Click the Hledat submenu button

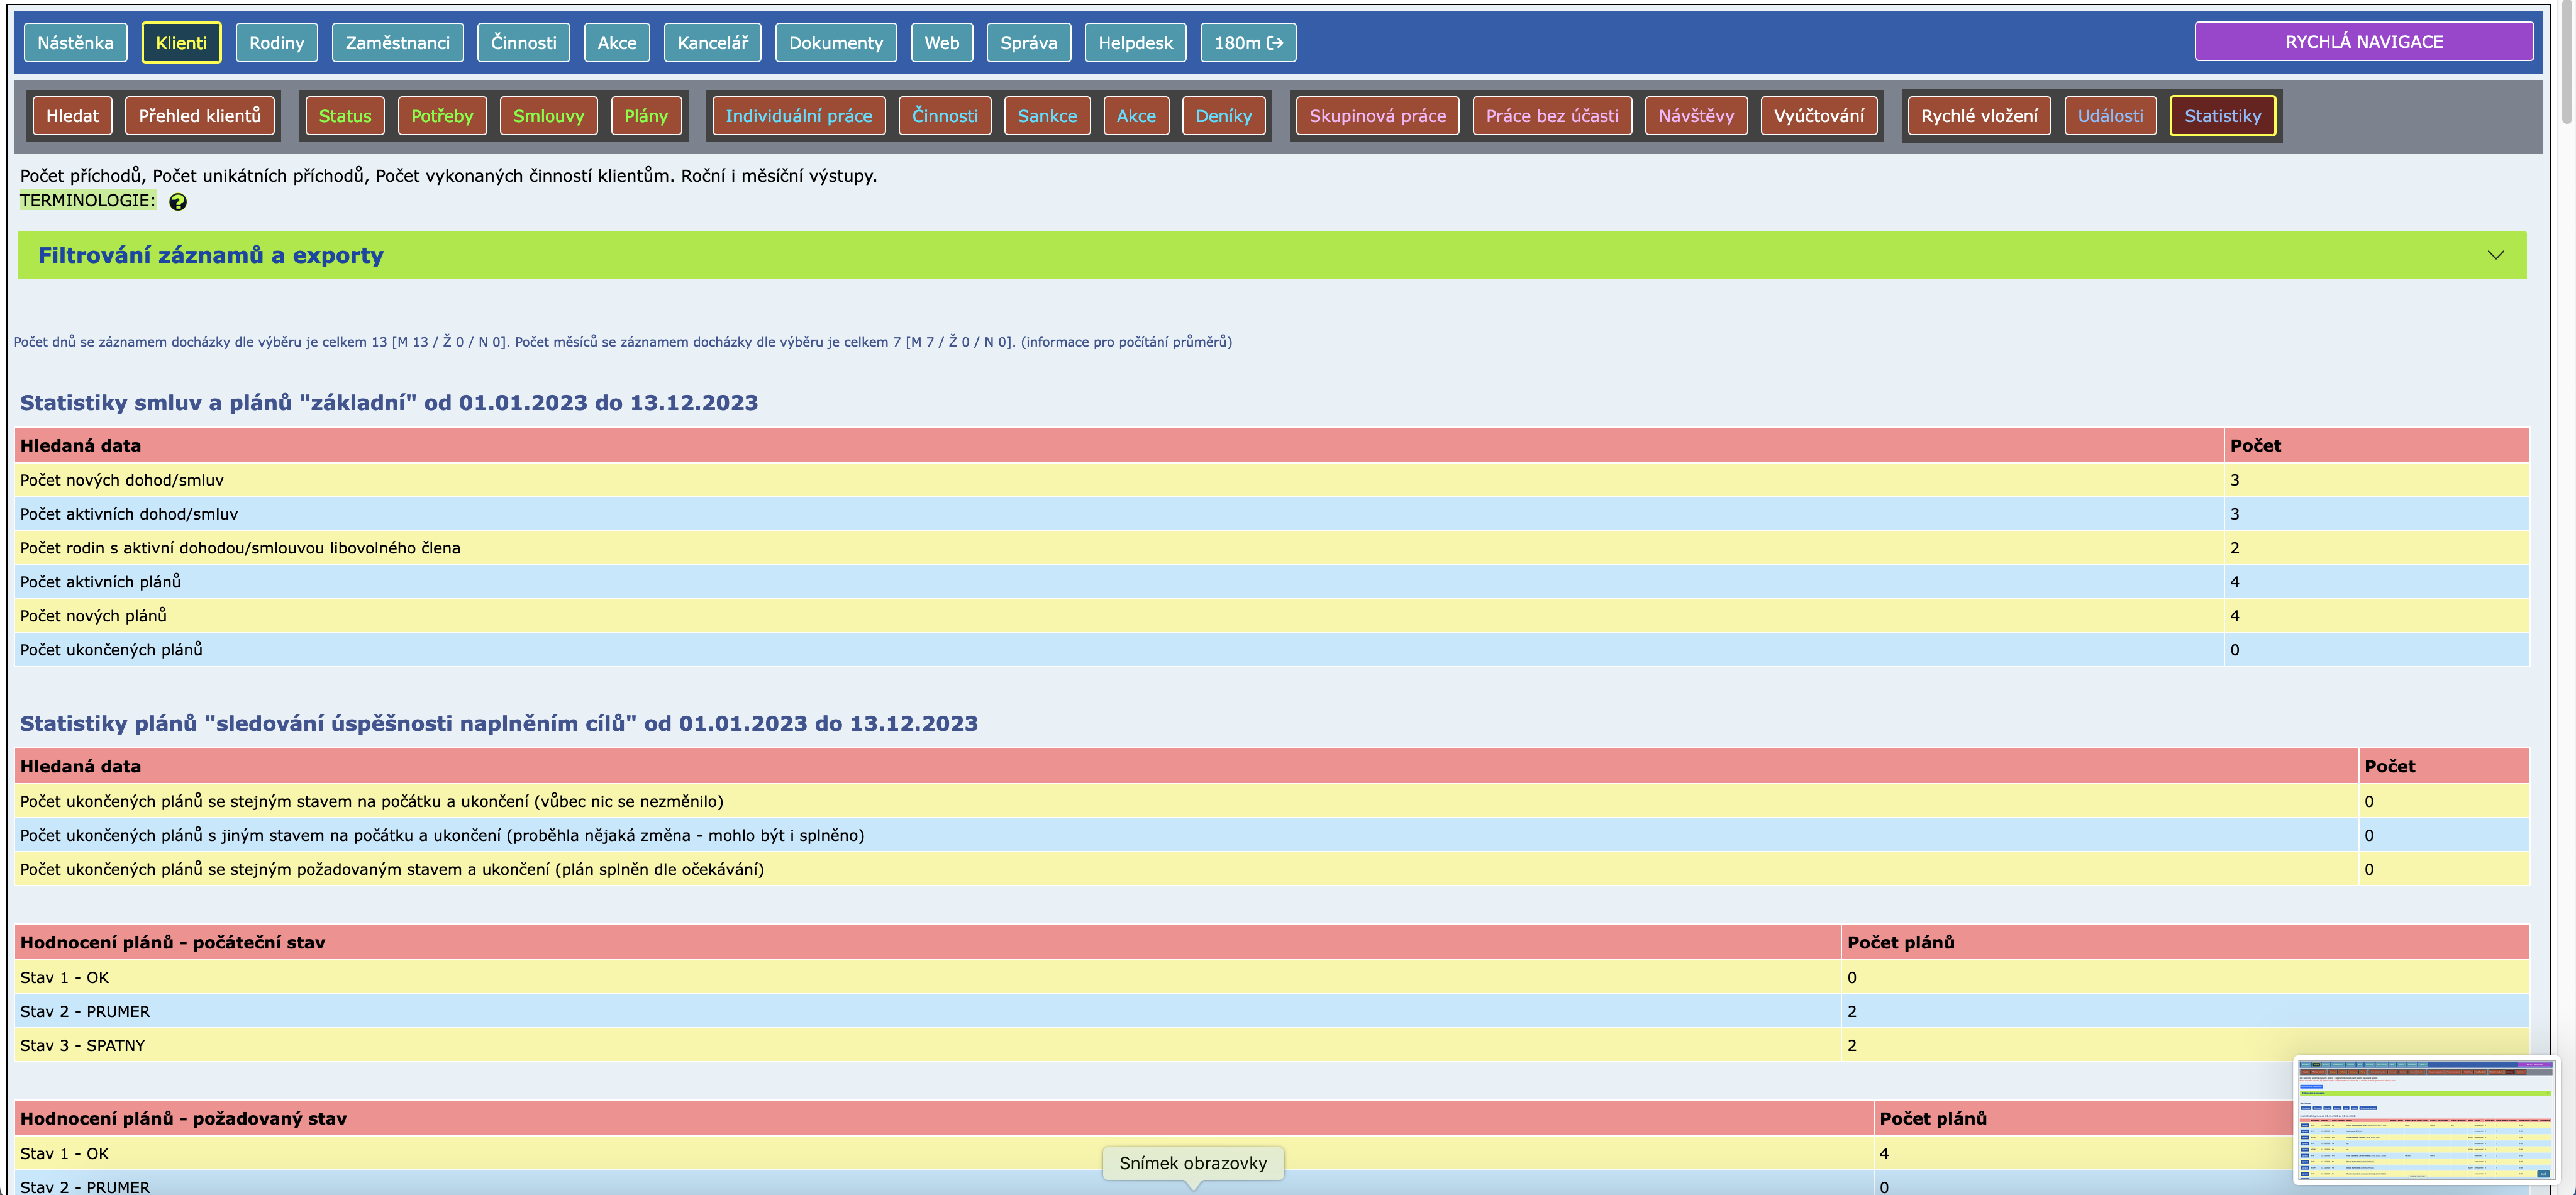(72, 116)
